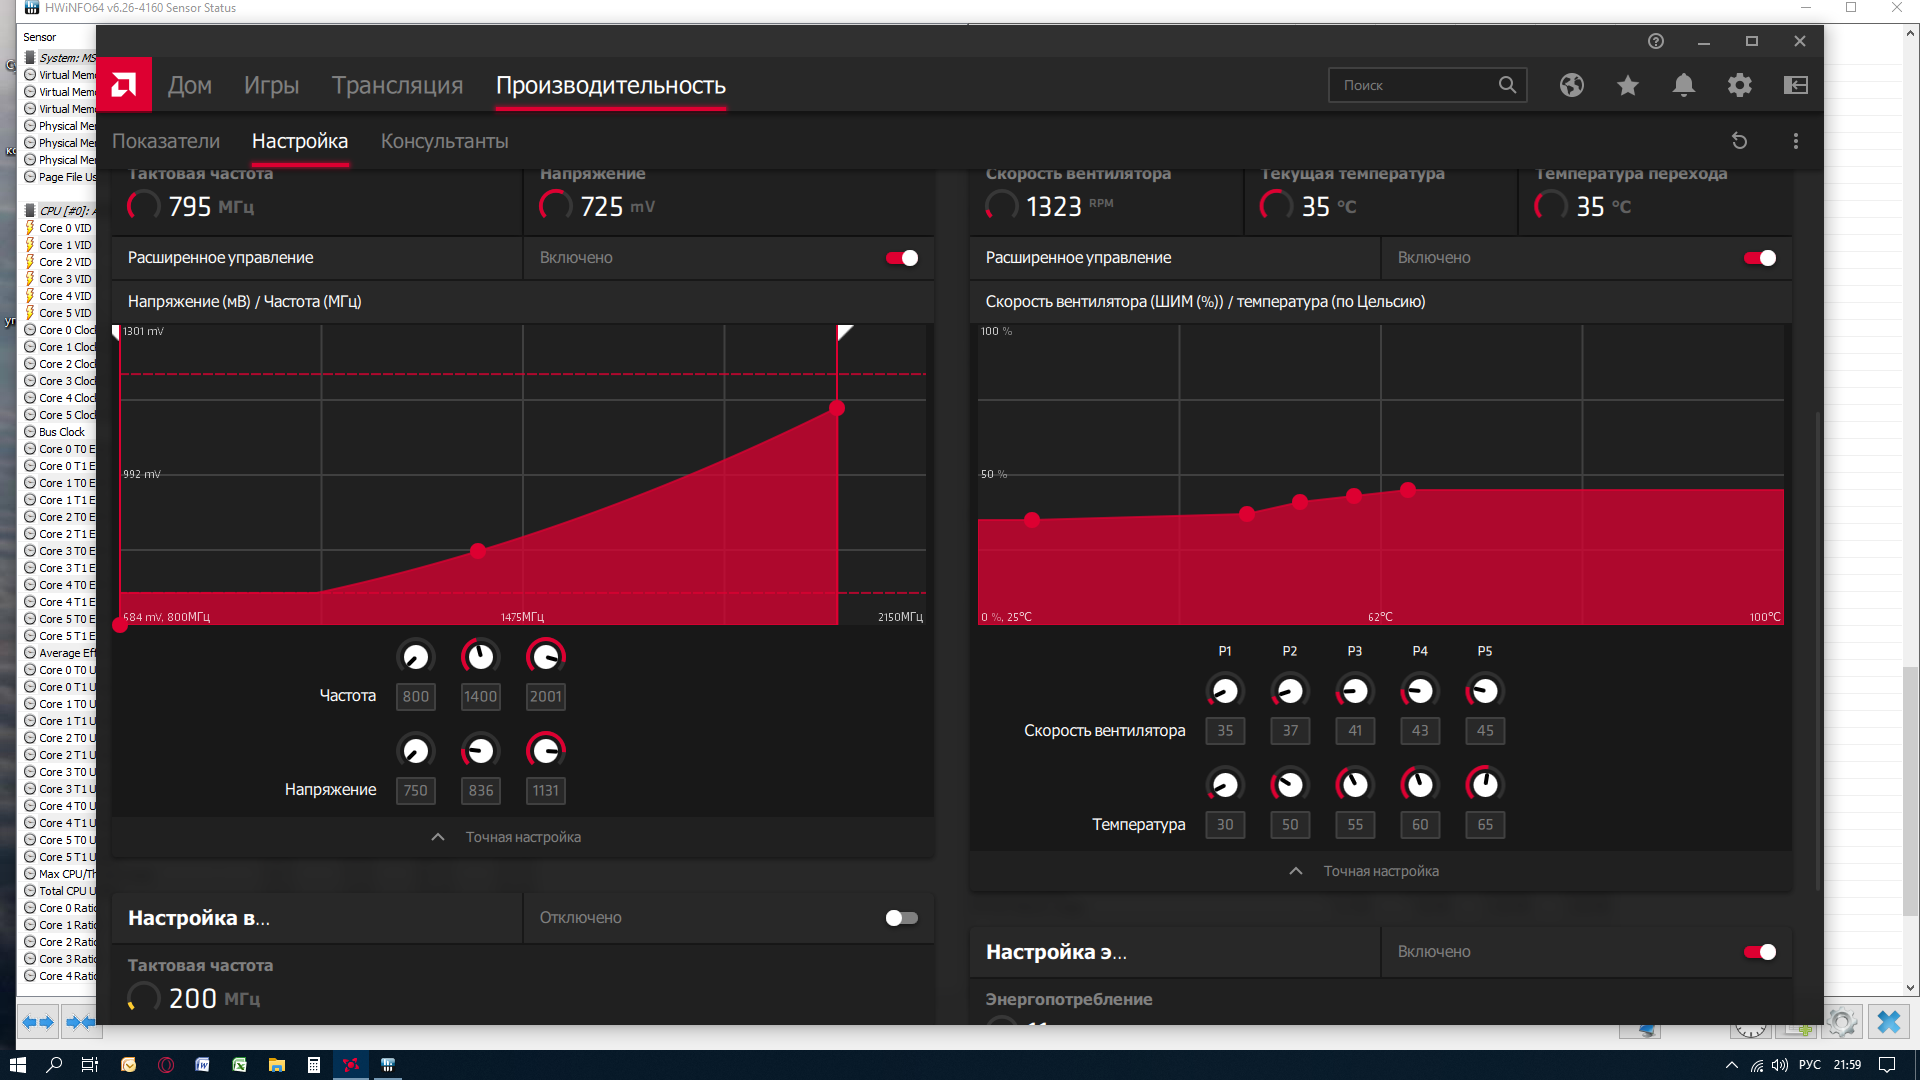Switch to Игры tab
This screenshot has height=1080, width=1920.
(271, 85)
